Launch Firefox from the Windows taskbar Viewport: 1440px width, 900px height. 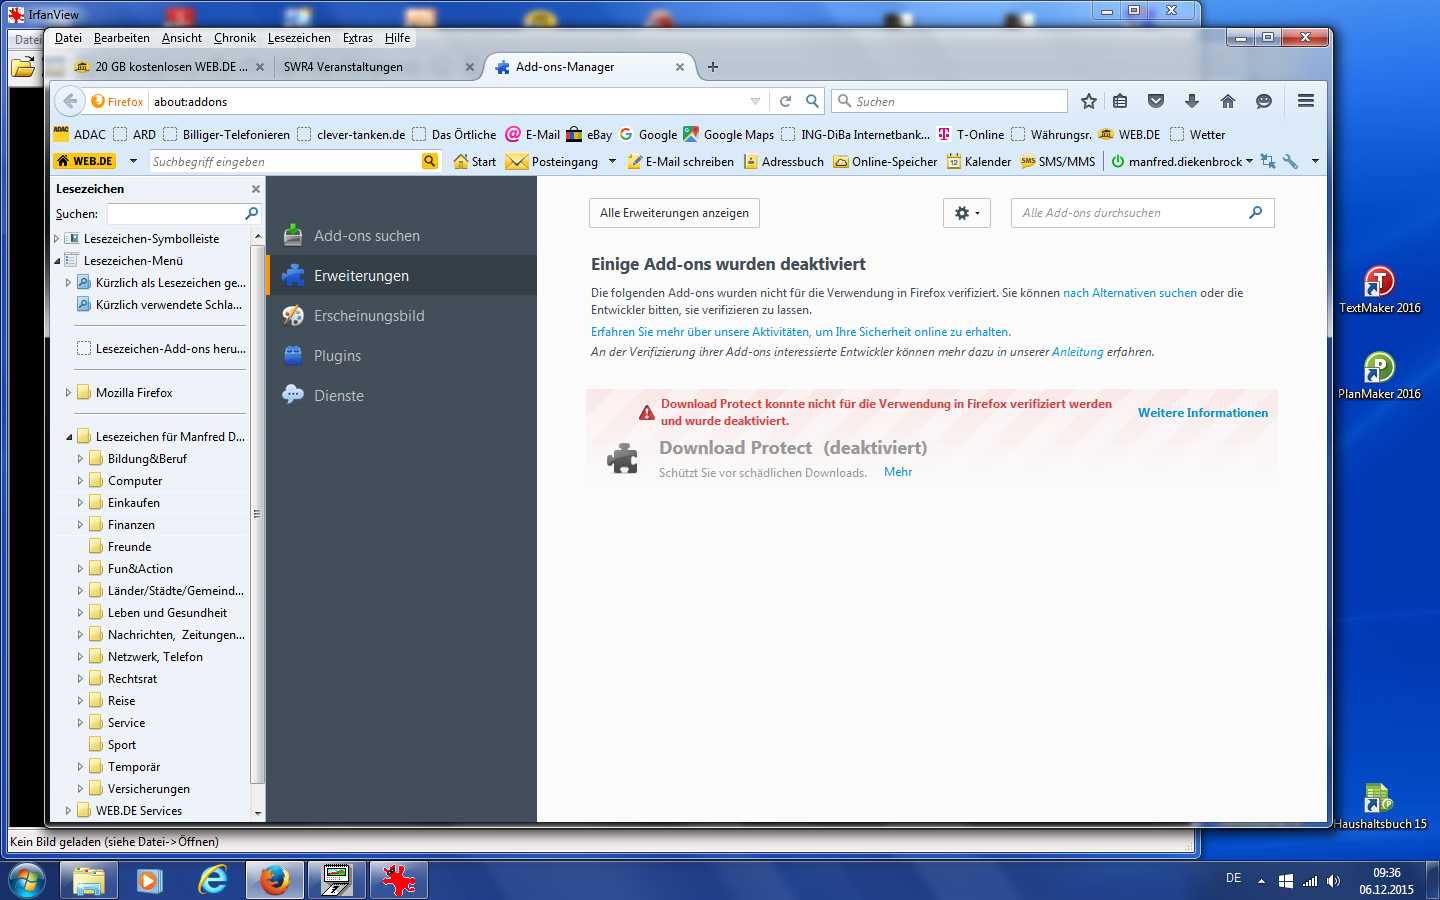[x=274, y=880]
